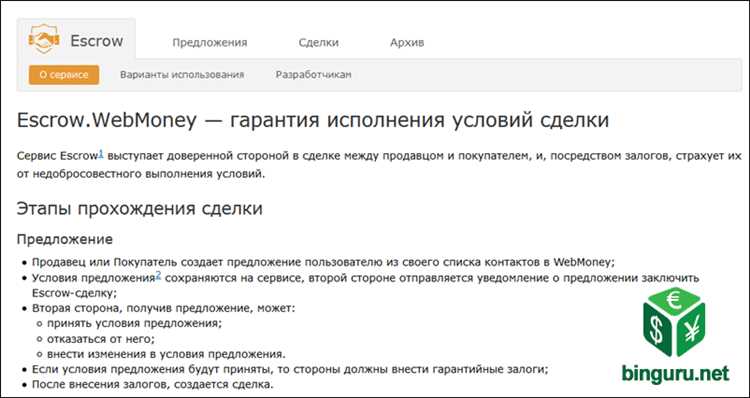Click the bullet Вторая сторона, получив предложение
Image resolution: width=750 pixels, height=398 pixels.
click(x=164, y=309)
